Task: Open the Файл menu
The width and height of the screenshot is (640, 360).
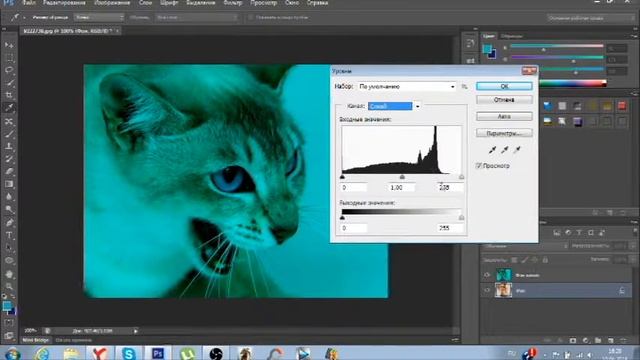Action: click(x=29, y=2)
